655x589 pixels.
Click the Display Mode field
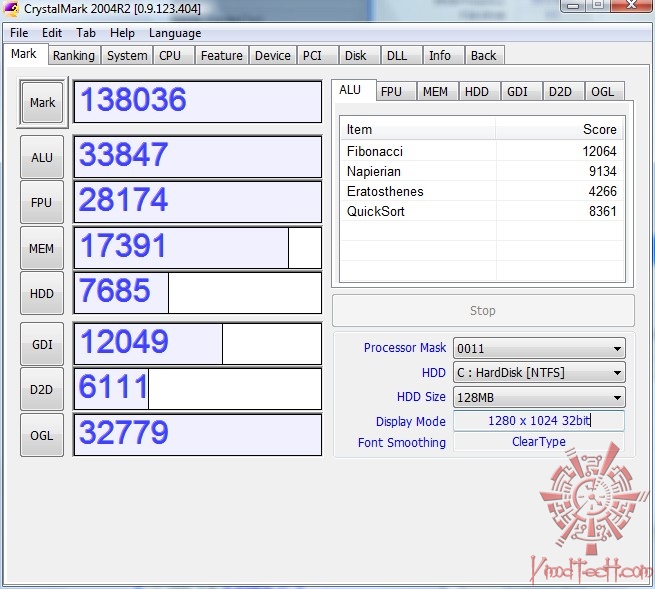(539, 421)
